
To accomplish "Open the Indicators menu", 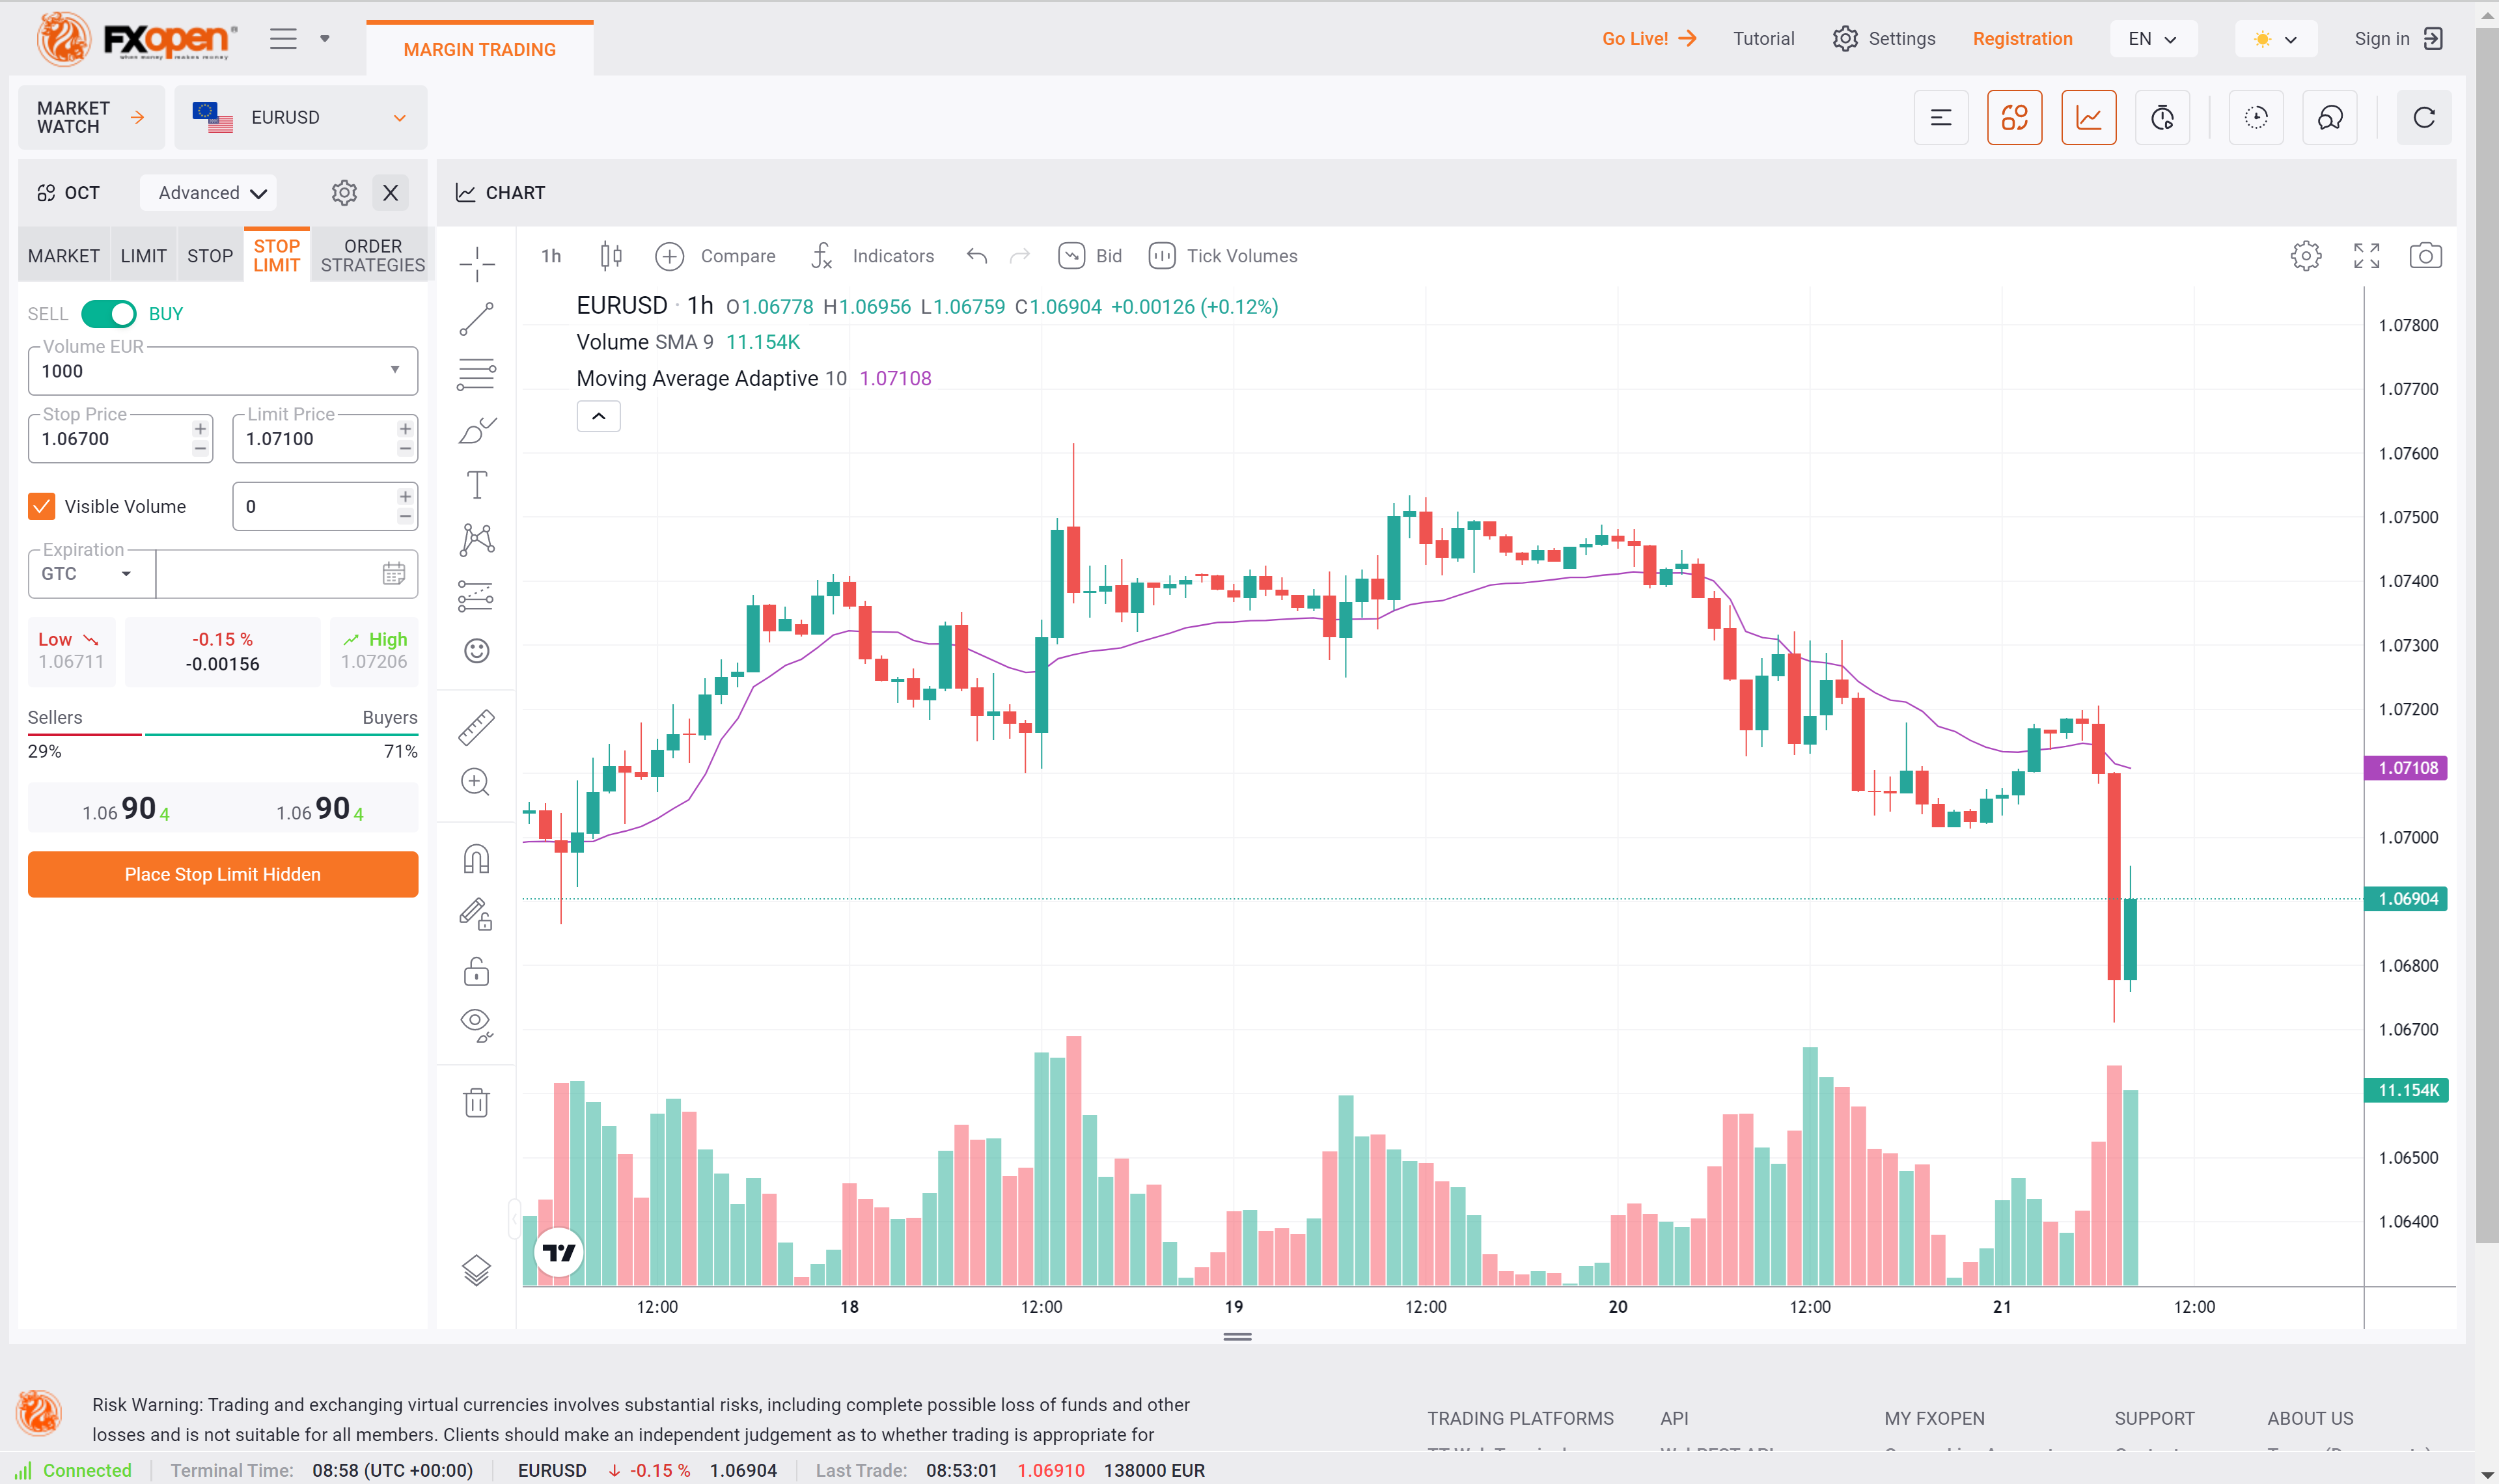I will click(872, 256).
